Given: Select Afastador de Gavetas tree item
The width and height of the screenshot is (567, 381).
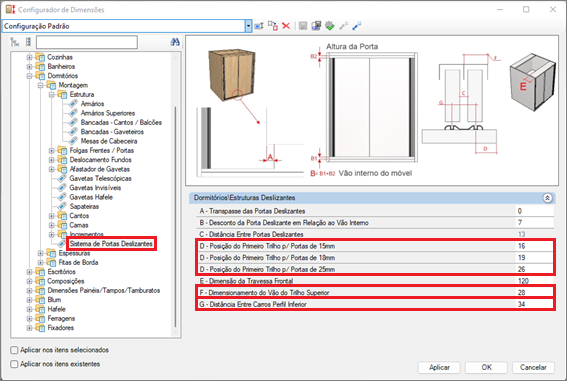Looking at the screenshot, I should [99, 169].
